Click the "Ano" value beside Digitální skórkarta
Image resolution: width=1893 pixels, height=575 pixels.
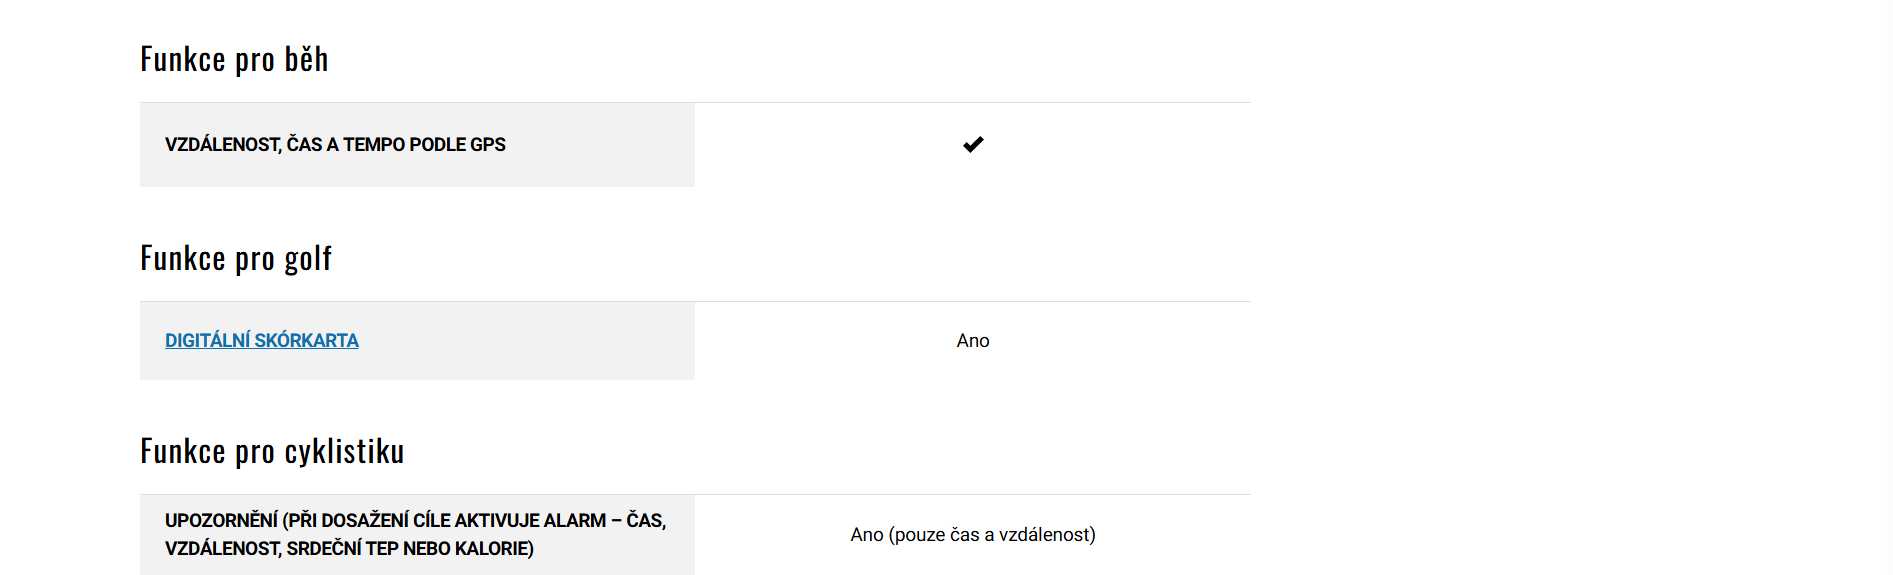[973, 341]
